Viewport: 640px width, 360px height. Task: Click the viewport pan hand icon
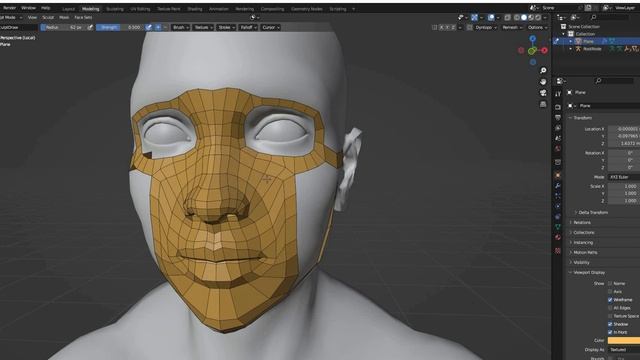(543, 82)
